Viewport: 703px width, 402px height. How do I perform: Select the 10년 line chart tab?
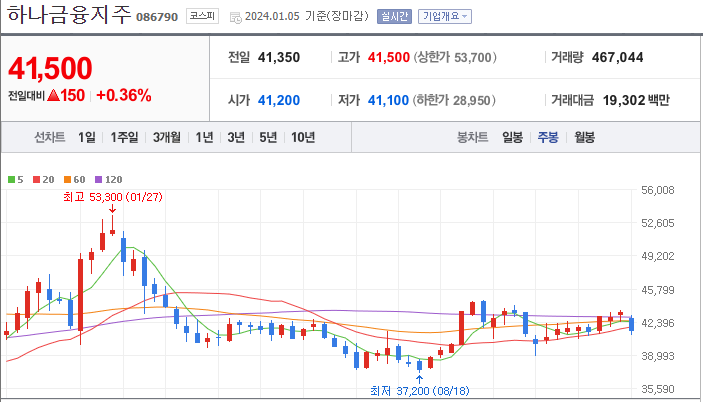303,137
